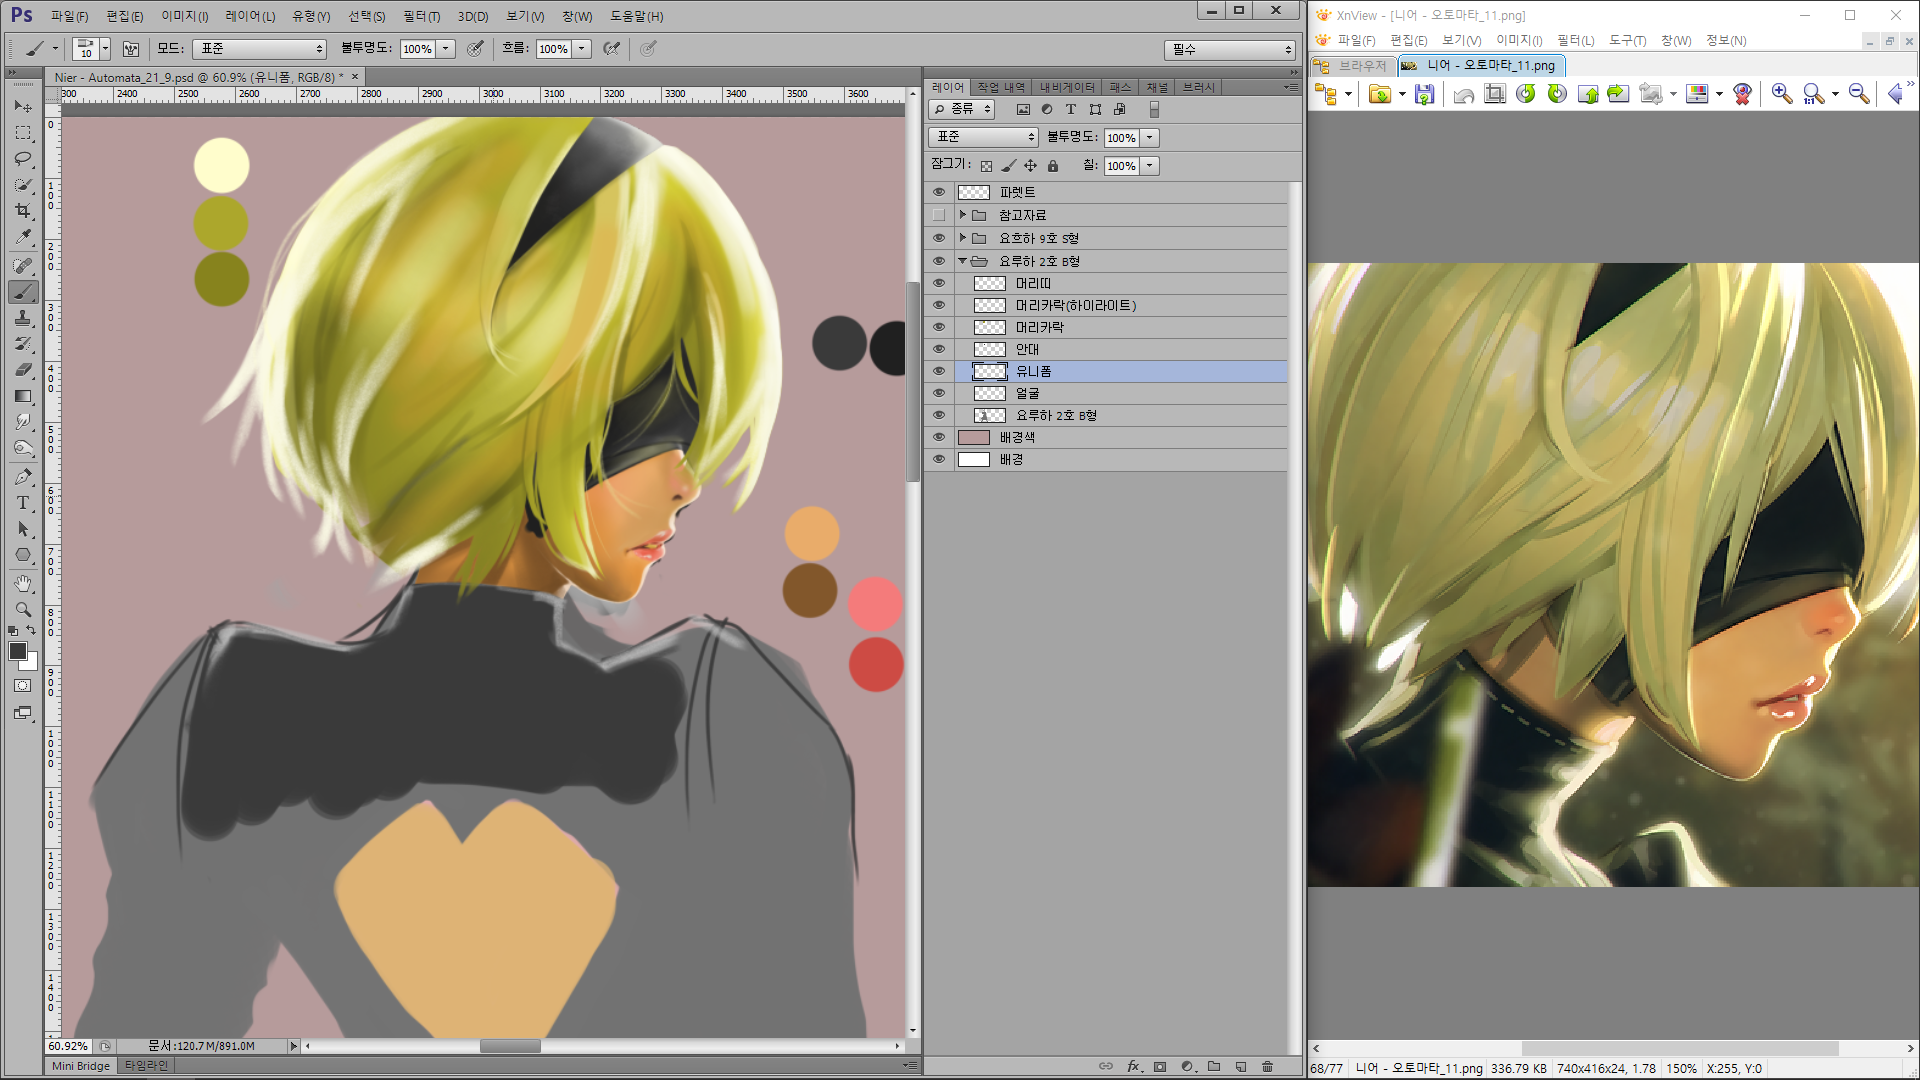Open the 필터(T) menu in Photoshop
This screenshot has width=1920, height=1080.
[421, 16]
